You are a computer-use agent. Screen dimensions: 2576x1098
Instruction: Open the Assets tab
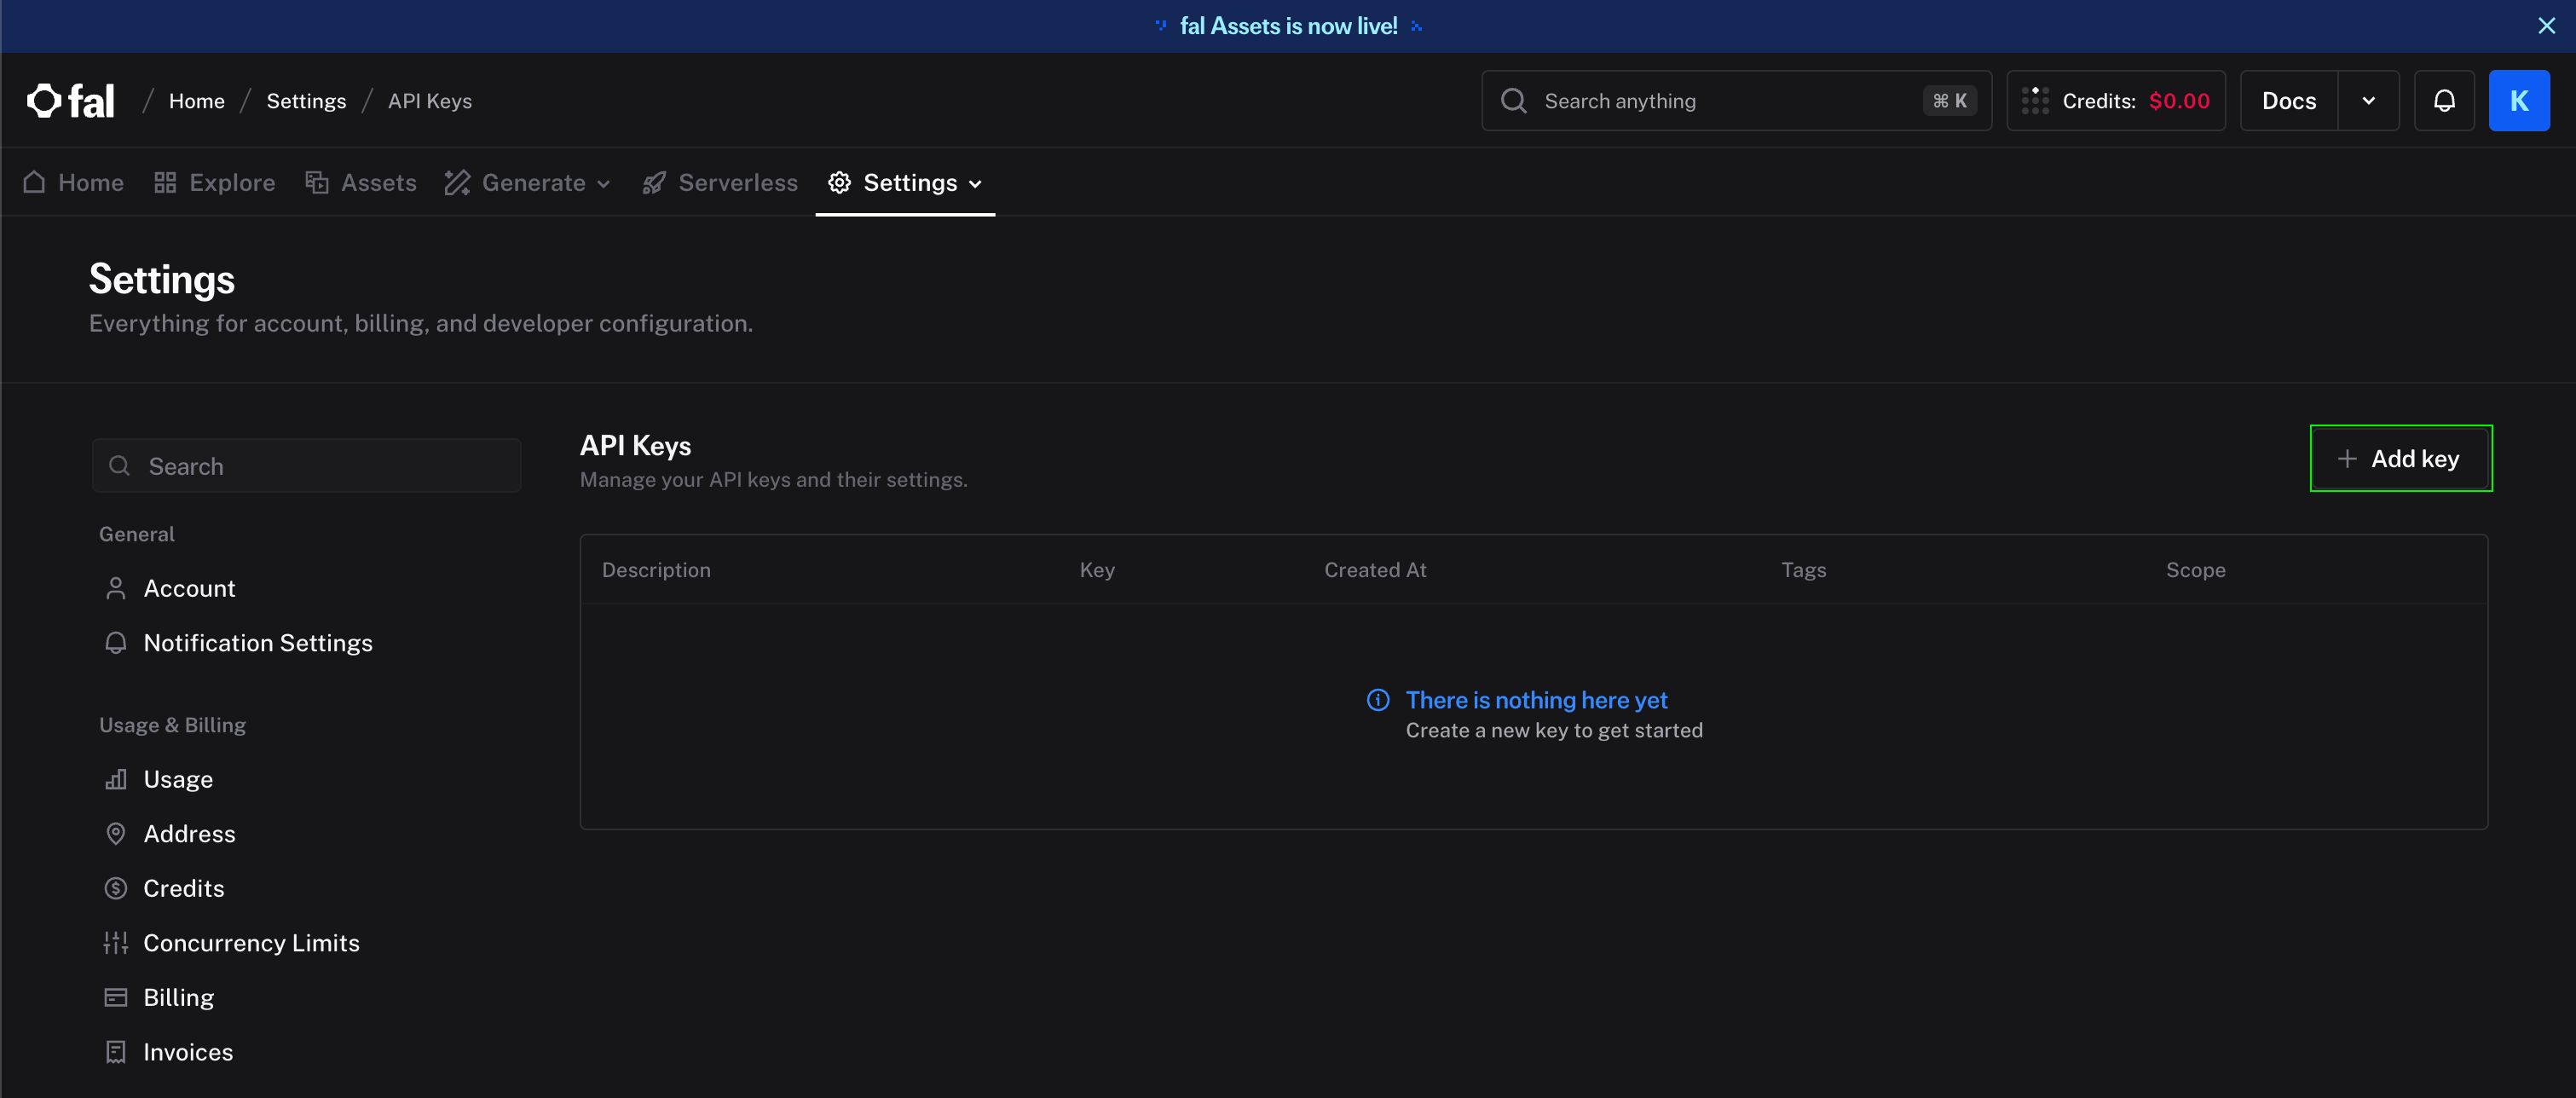(360, 182)
